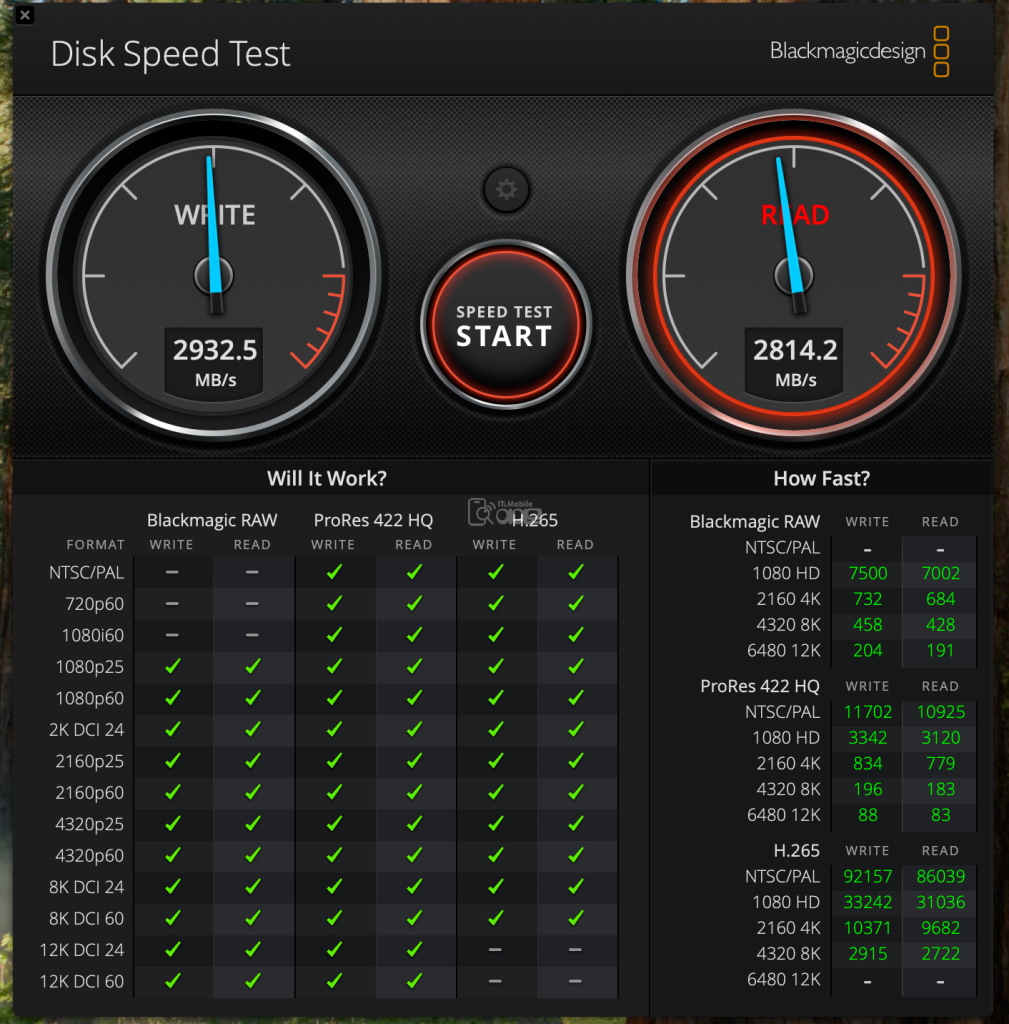
Task: Click the 12K DCI 60 ProRes read checkmark
Action: point(414,980)
